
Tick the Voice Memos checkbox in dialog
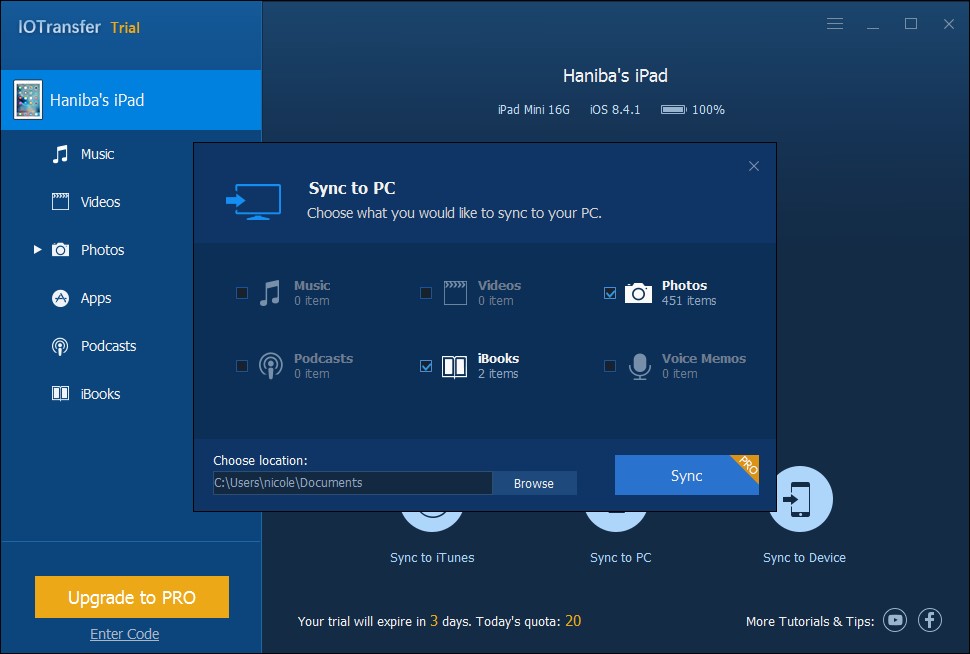pyautogui.click(x=610, y=366)
